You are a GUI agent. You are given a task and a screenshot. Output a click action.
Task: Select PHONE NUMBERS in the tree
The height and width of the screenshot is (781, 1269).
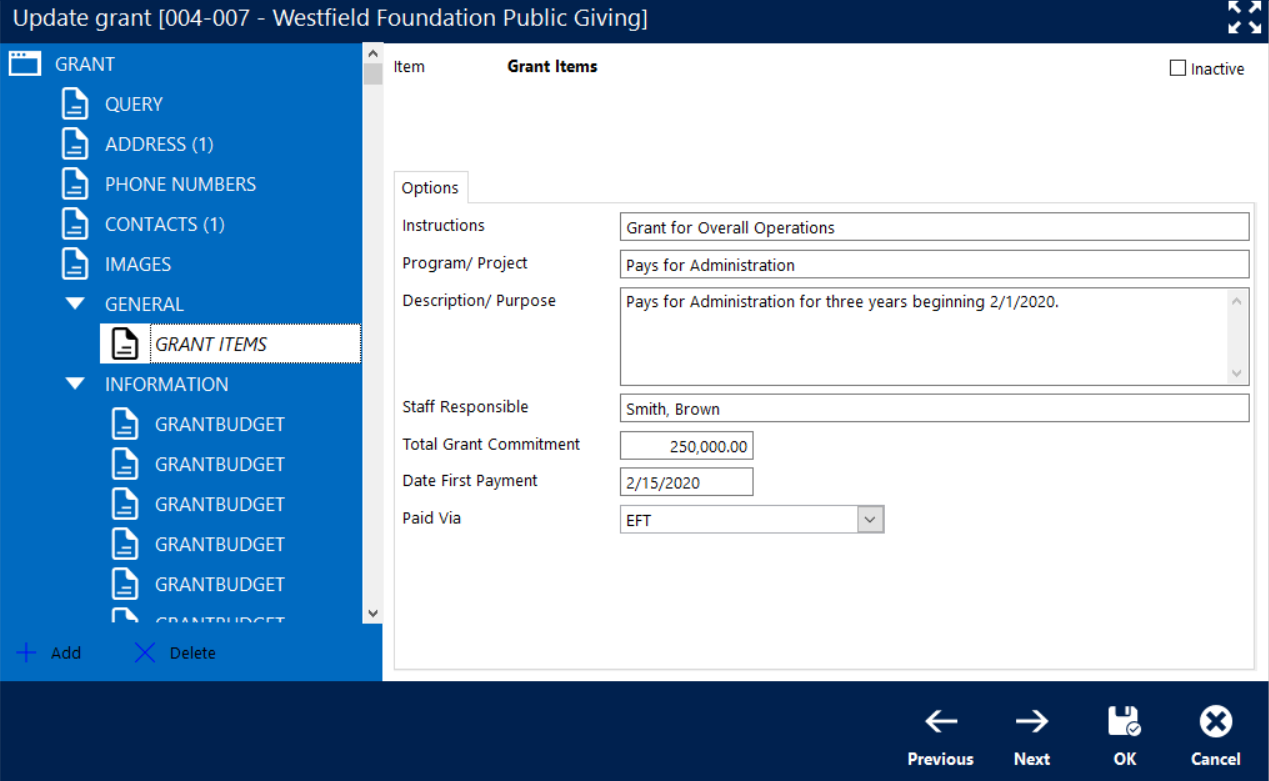pos(180,184)
